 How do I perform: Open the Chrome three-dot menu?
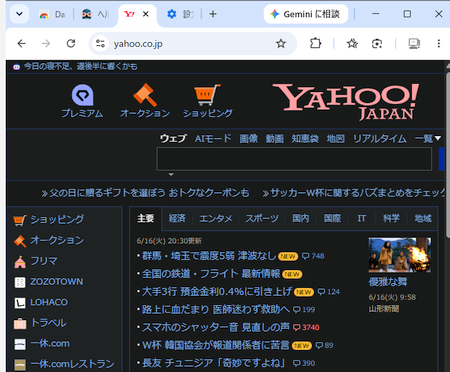(439, 44)
